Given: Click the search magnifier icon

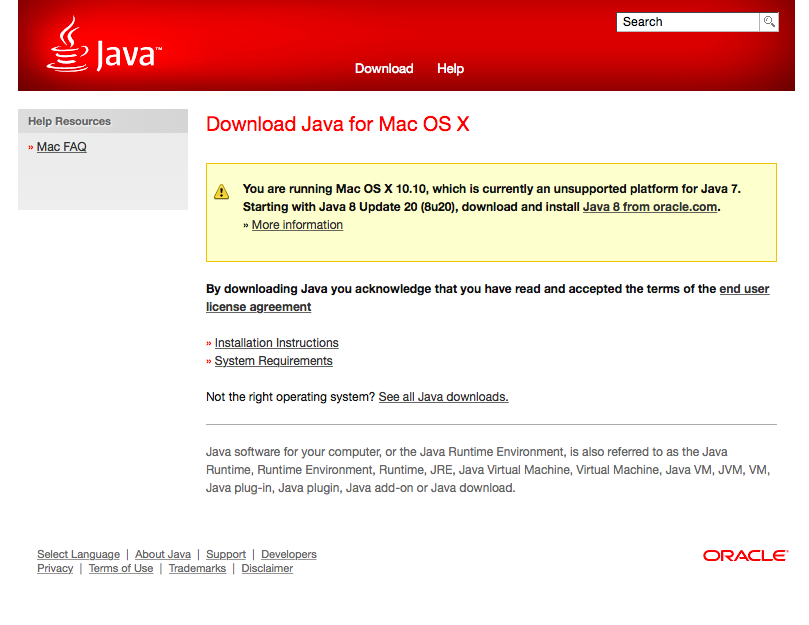Looking at the screenshot, I should (x=769, y=22).
